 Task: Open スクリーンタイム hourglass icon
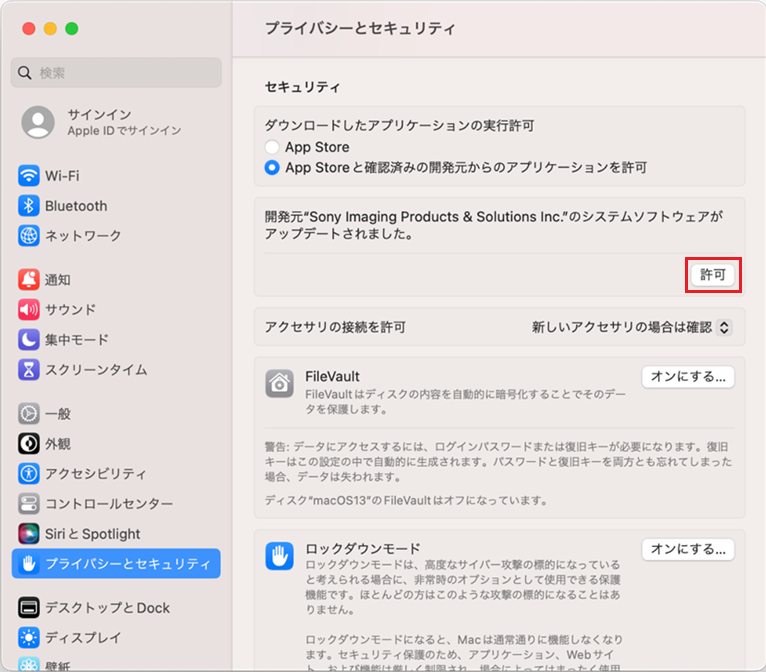pyautogui.click(x=29, y=370)
